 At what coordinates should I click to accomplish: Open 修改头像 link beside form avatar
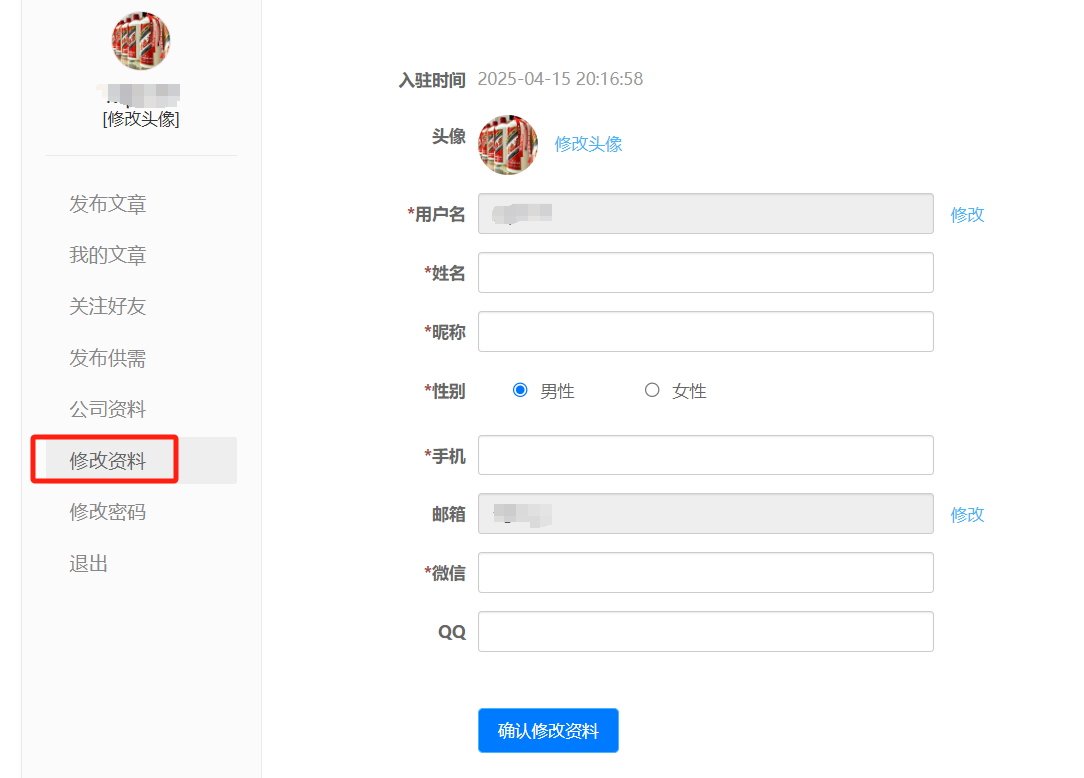click(x=588, y=144)
